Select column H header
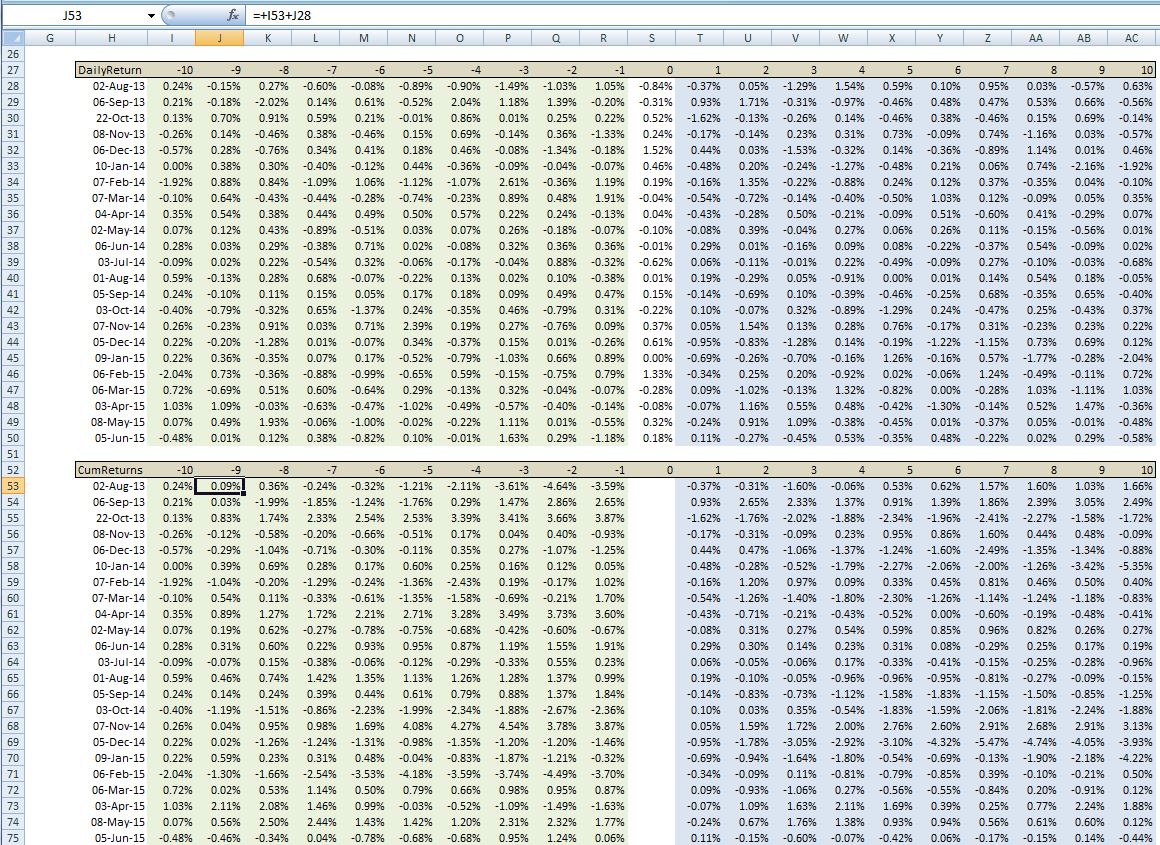Viewport: 1160px width, 845px height. click(x=111, y=37)
